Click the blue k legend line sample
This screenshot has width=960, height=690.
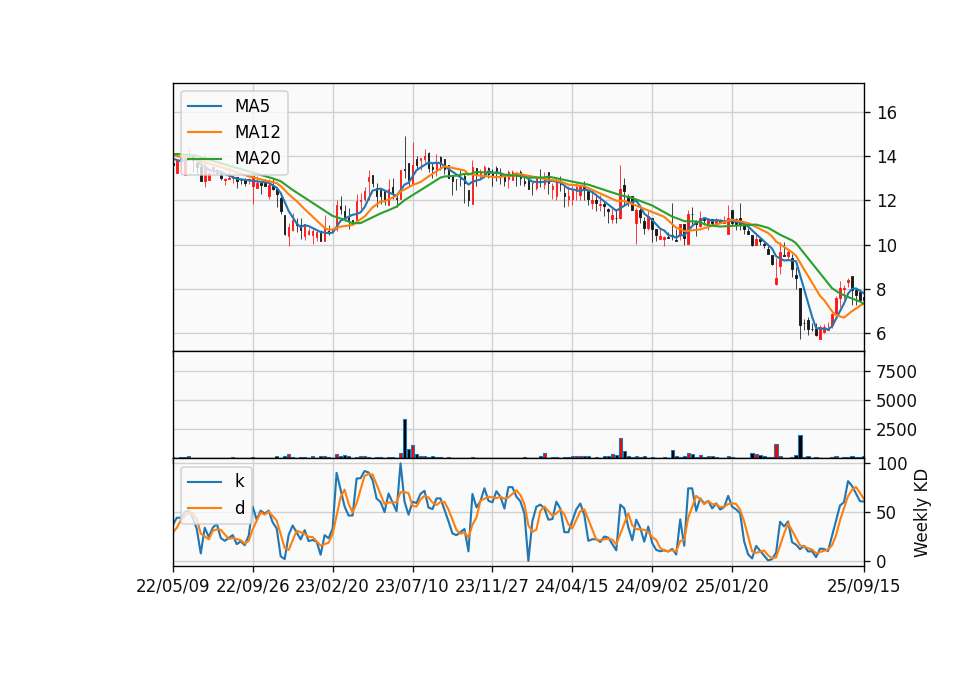(204, 482)
